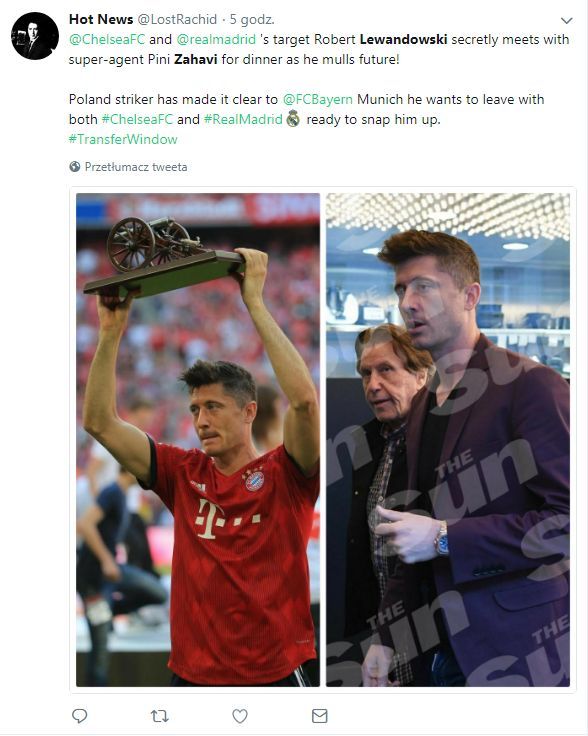Open the Hot News profile avatar
The height and width of the screenshot is (736, 588).
point(35,36)
